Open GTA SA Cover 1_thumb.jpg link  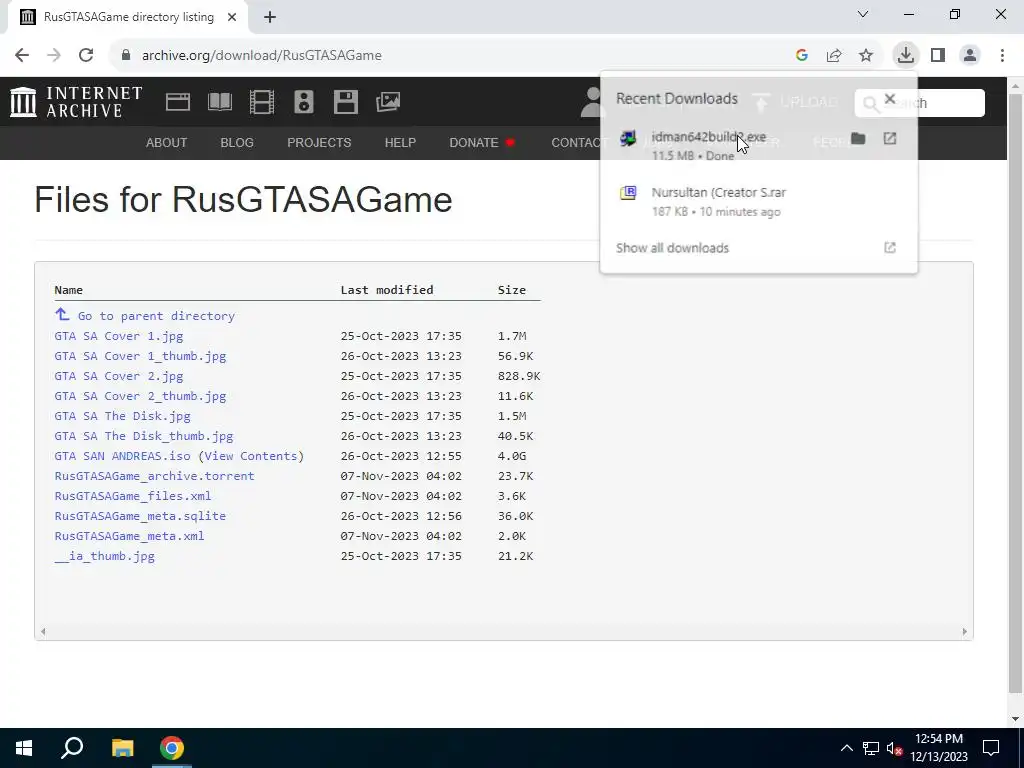(x=140, y=356)
